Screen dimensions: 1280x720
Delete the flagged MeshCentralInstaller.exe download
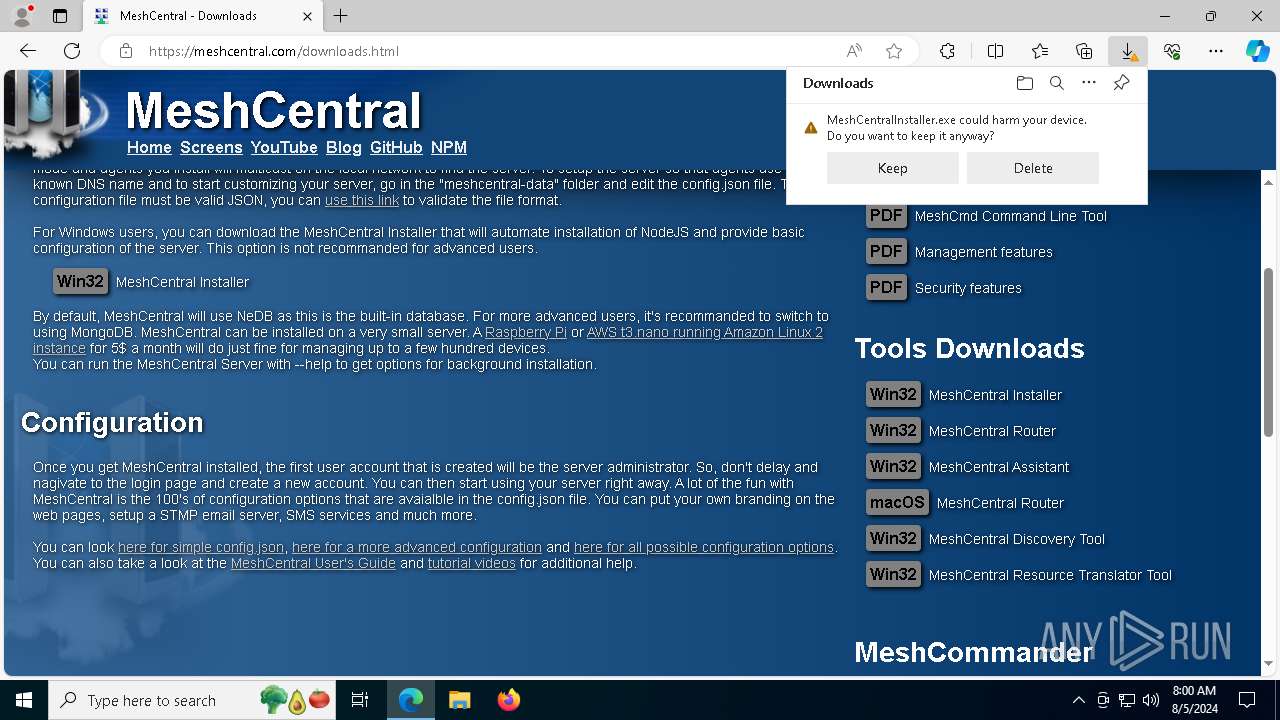pyautogui.click(x=1033, y=168)
